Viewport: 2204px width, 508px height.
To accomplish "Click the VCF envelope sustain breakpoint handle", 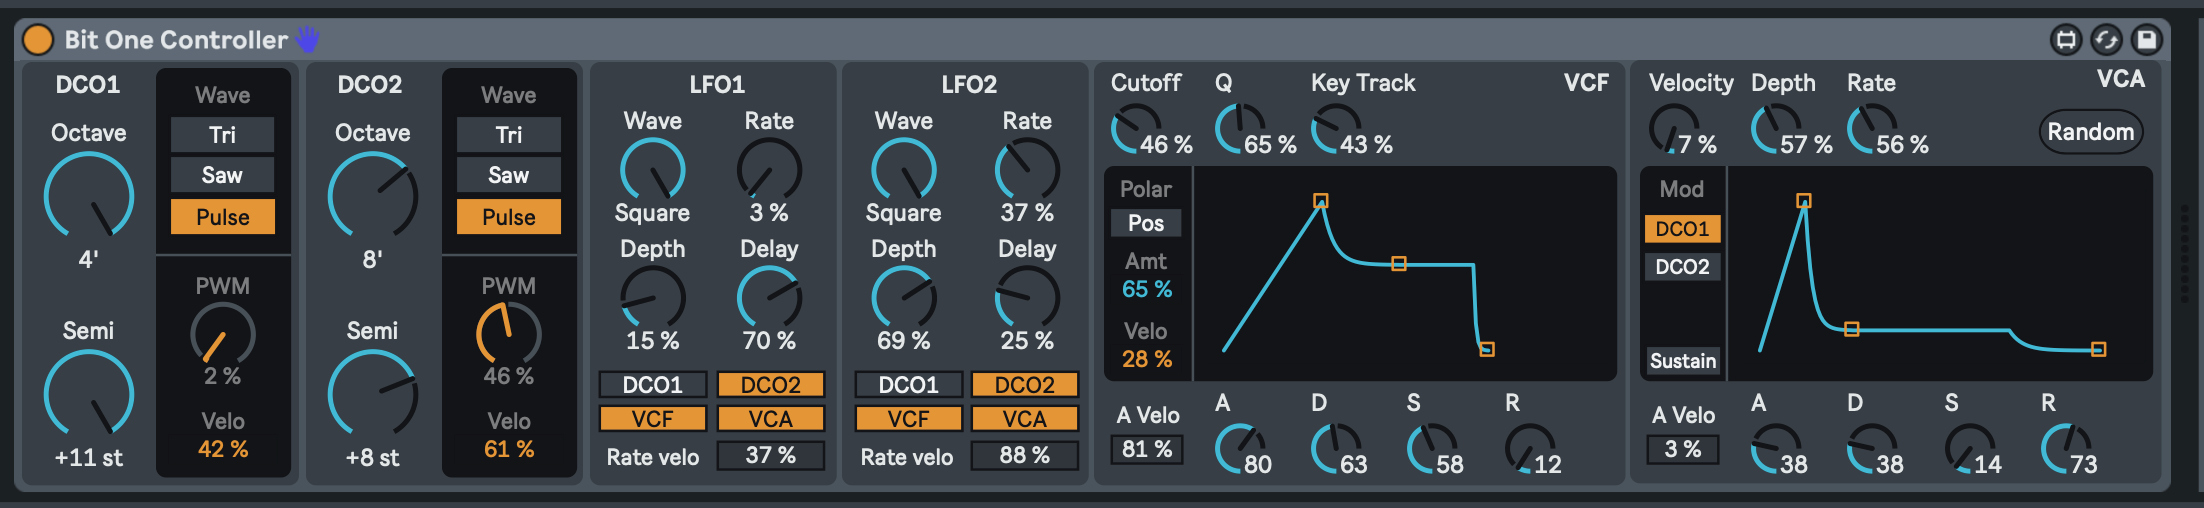I will click(x=1399, y=264).
